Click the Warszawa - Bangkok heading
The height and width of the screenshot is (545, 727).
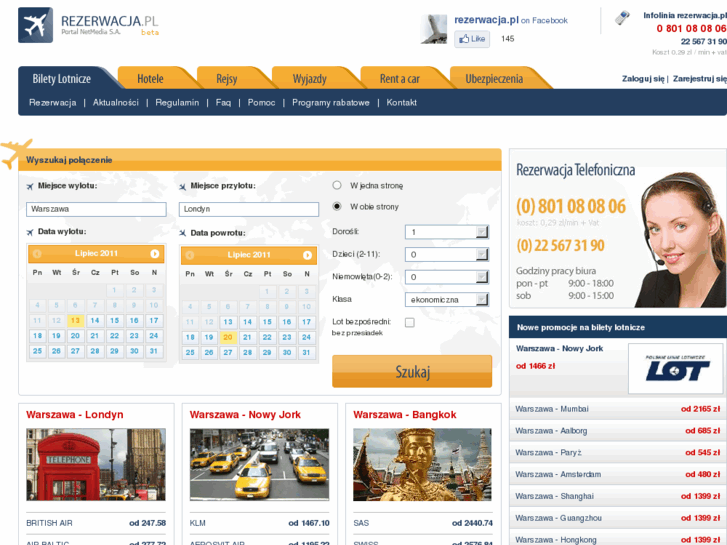(405, 415)
